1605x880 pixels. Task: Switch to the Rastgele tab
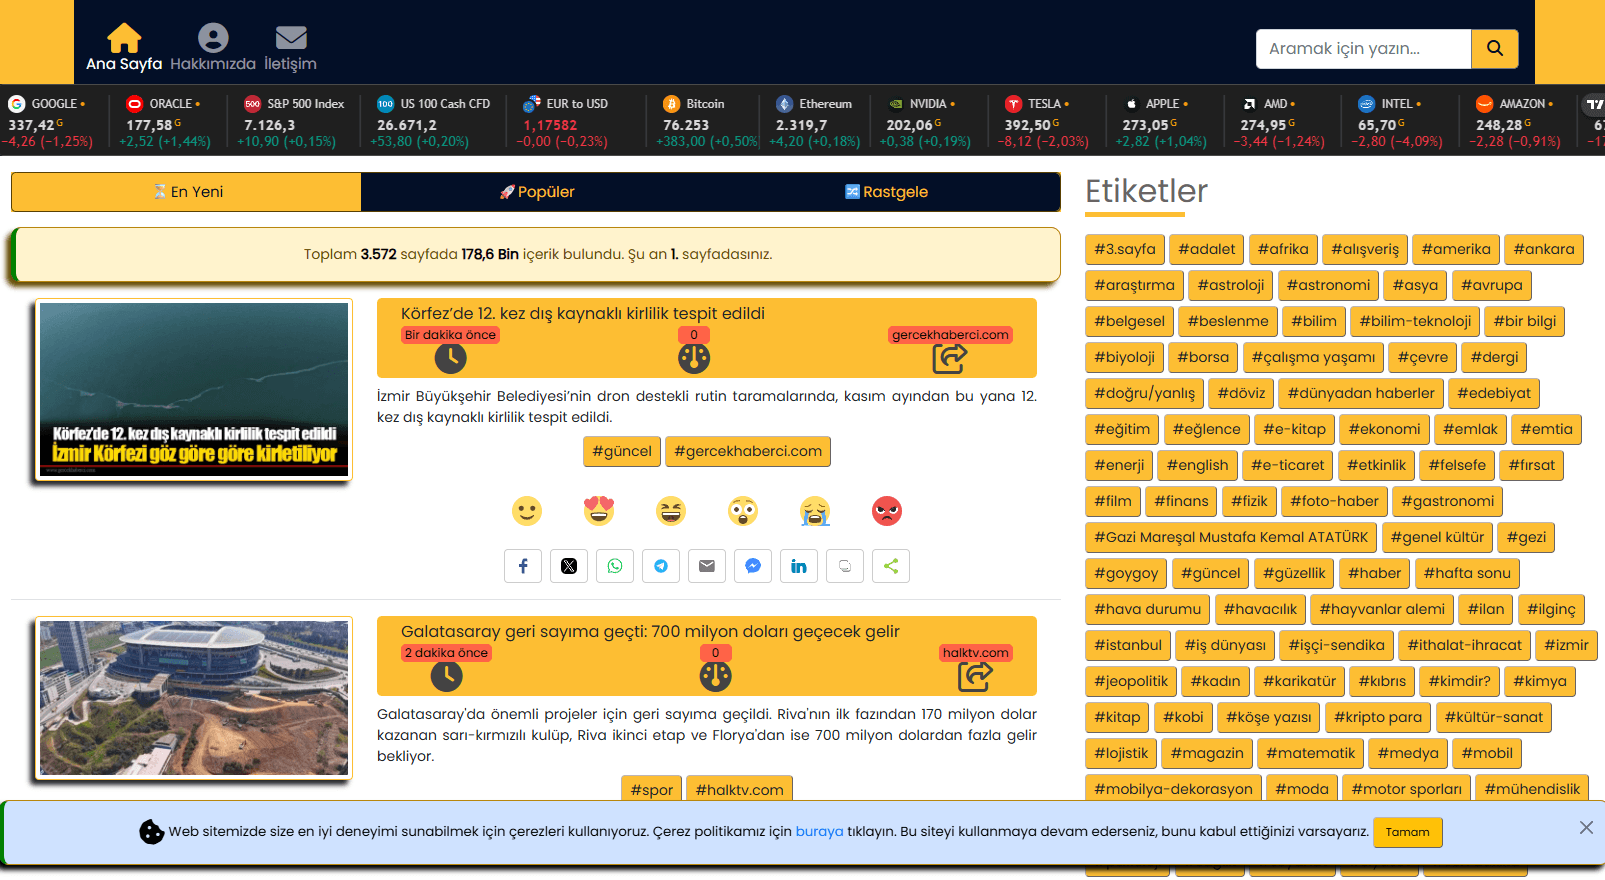886,192
